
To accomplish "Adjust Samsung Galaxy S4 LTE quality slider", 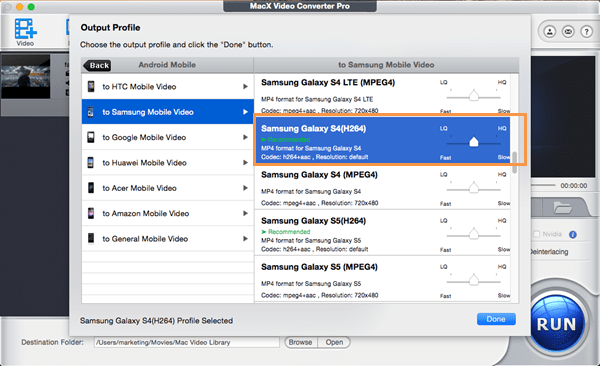I will [x=473, y=95].
